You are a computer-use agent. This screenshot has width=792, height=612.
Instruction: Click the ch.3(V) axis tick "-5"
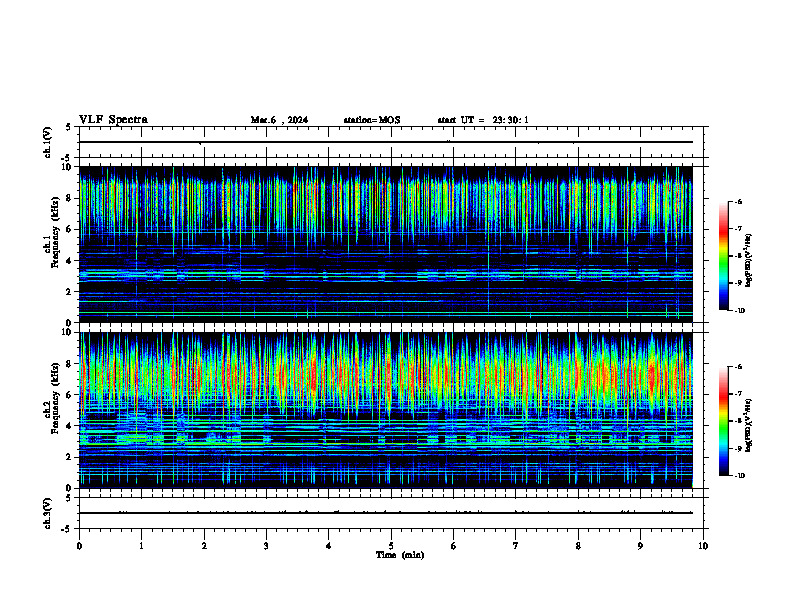pos(67,529)
